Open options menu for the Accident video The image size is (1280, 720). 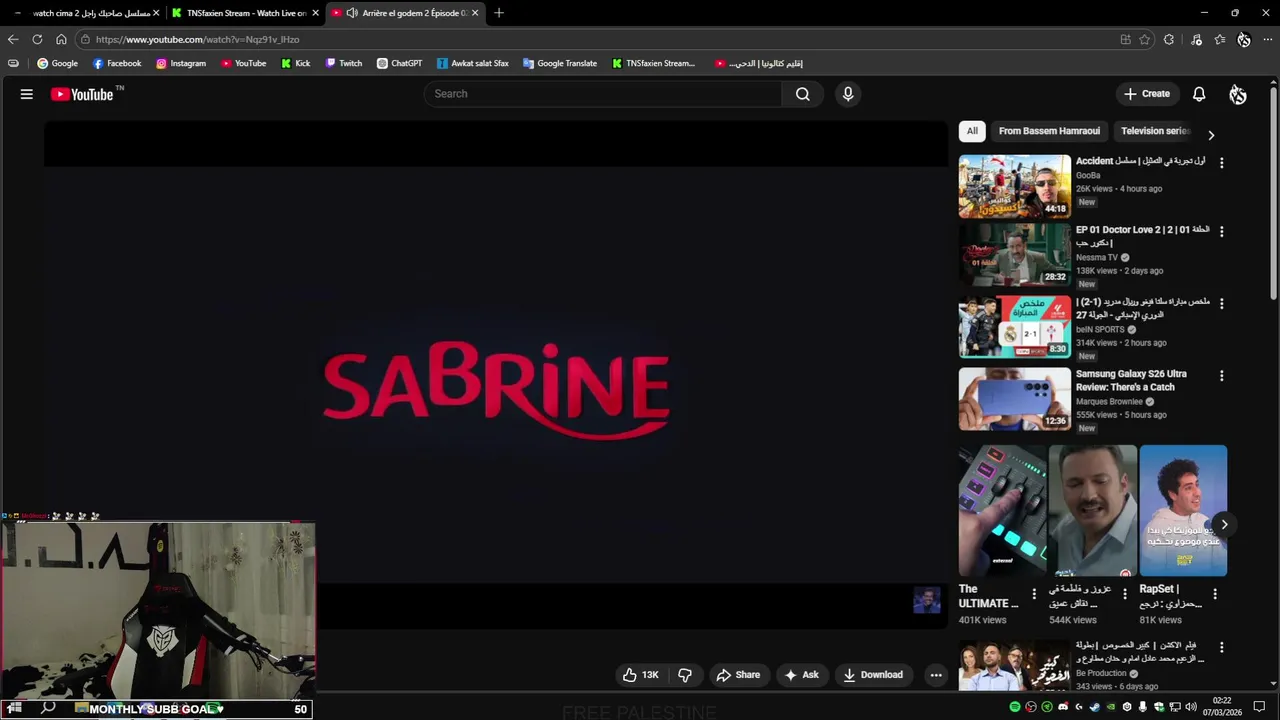point(1221,162)
